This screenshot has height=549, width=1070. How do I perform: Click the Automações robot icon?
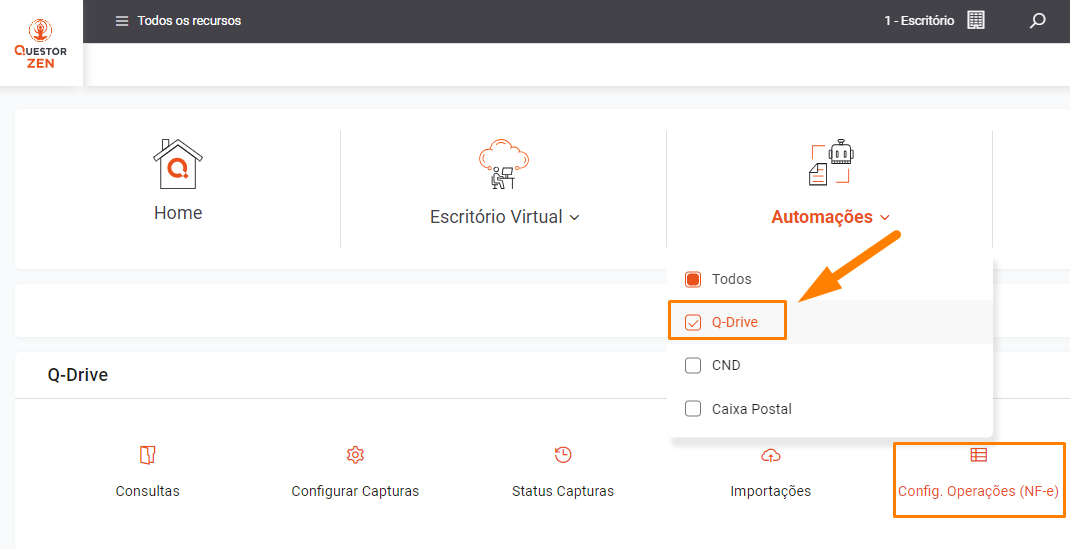(832, 162)
